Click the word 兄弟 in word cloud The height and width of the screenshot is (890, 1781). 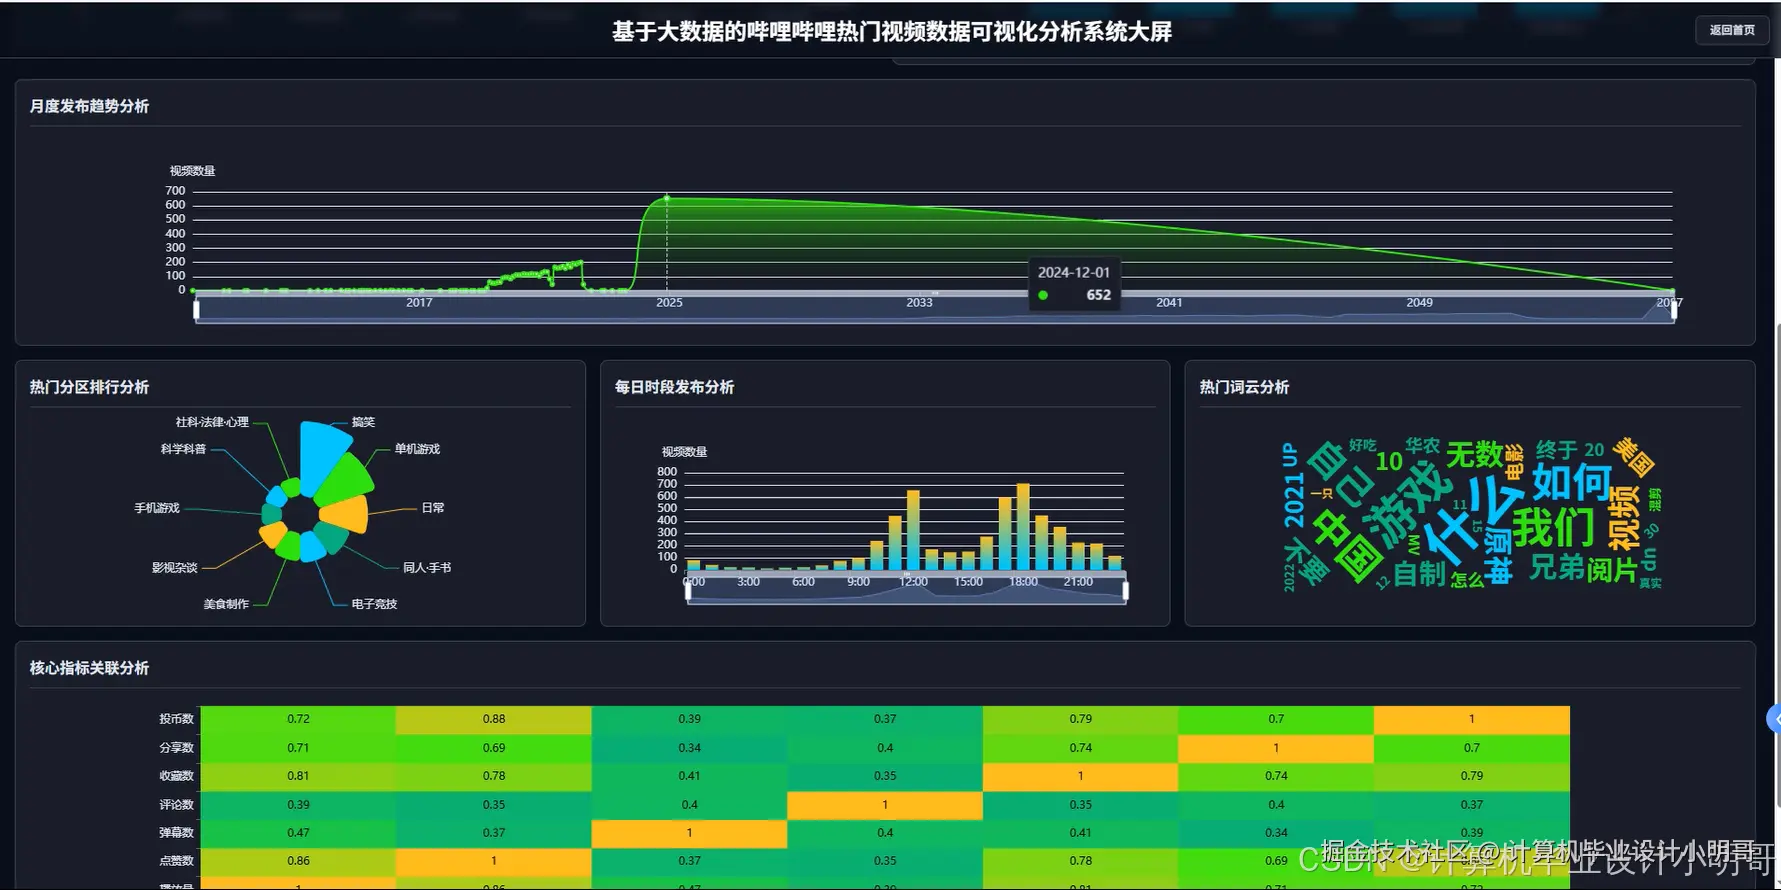(x=1557, y=568)
